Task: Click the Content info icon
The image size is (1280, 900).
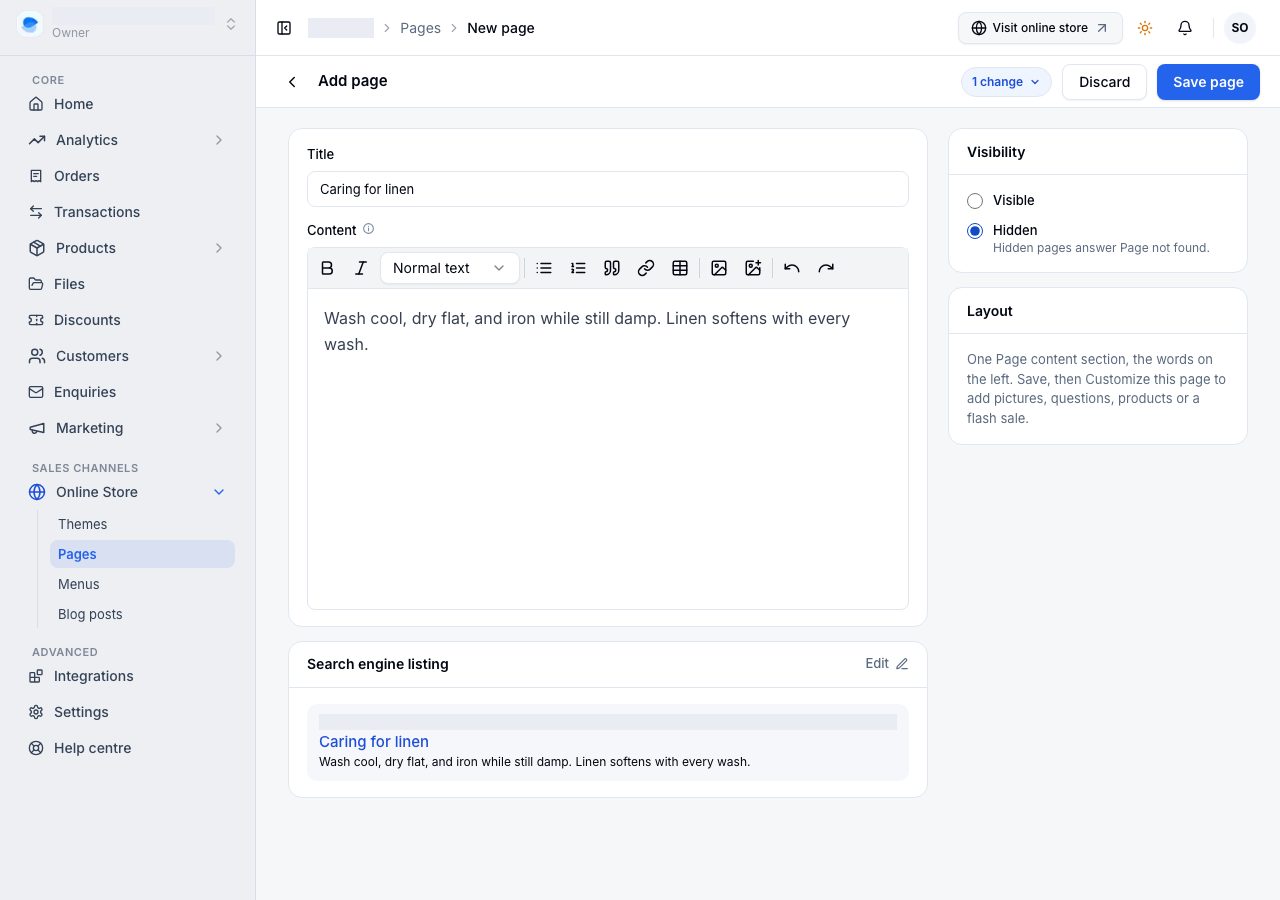Action: [368, 229]
